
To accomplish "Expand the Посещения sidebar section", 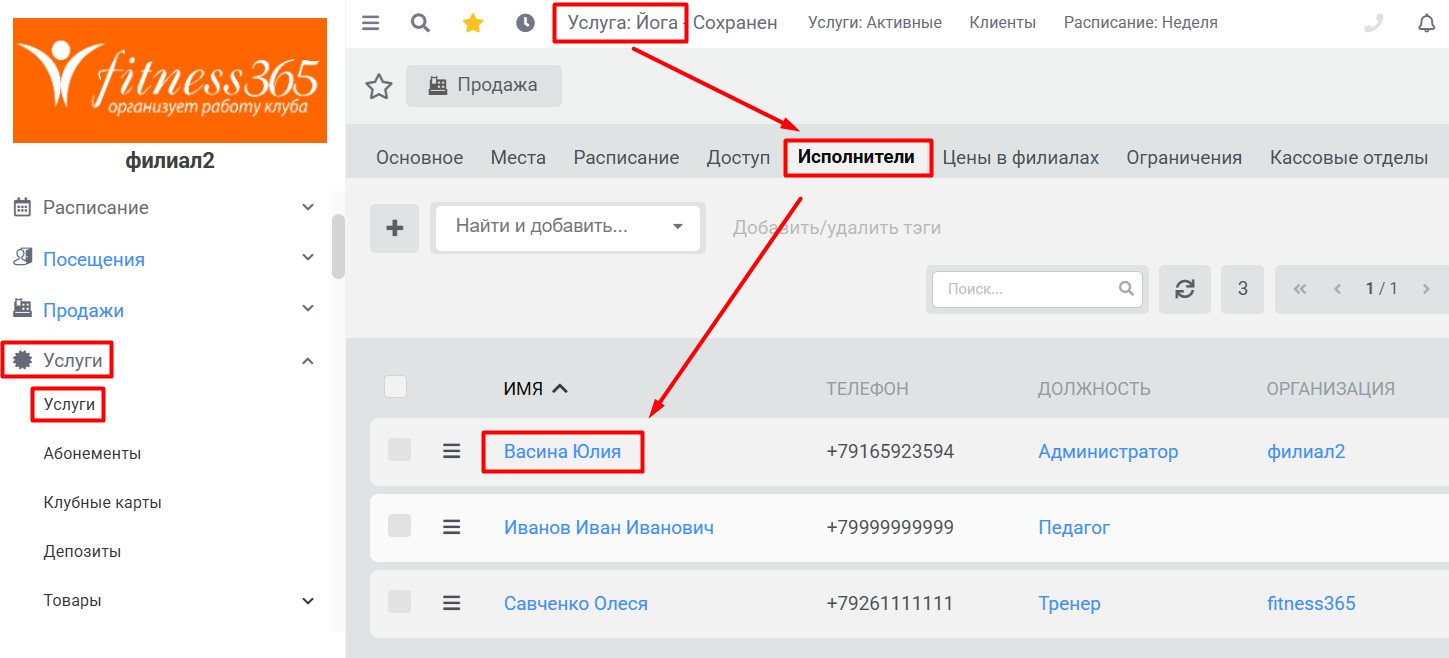I will 308,258.
